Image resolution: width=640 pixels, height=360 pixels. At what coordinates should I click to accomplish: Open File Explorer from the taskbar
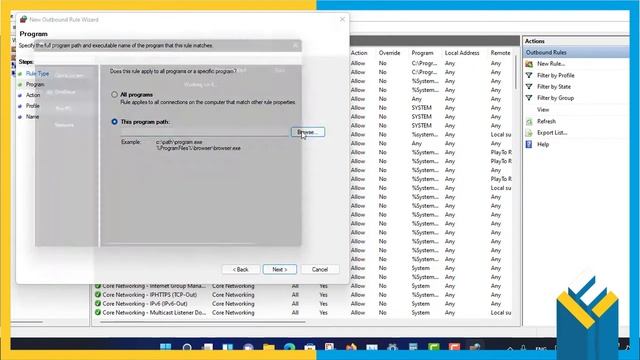click(x=269, y=347)
